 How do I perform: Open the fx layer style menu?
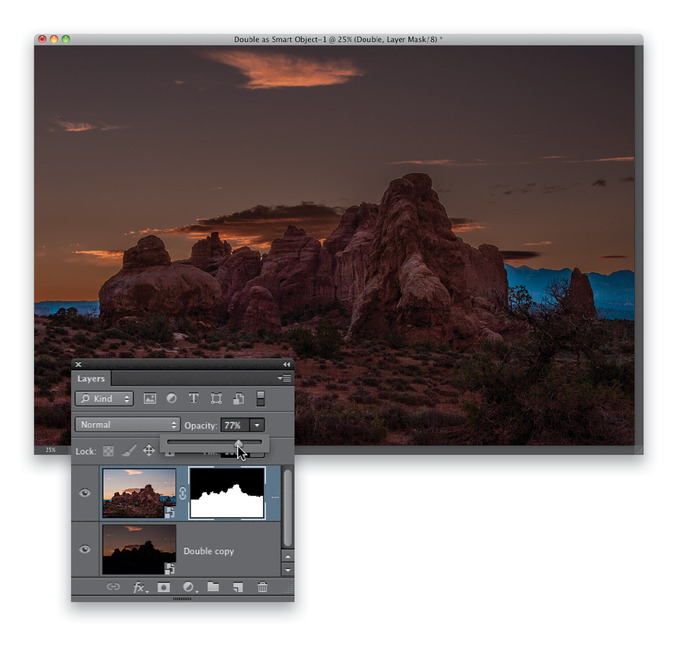point(139,587)
